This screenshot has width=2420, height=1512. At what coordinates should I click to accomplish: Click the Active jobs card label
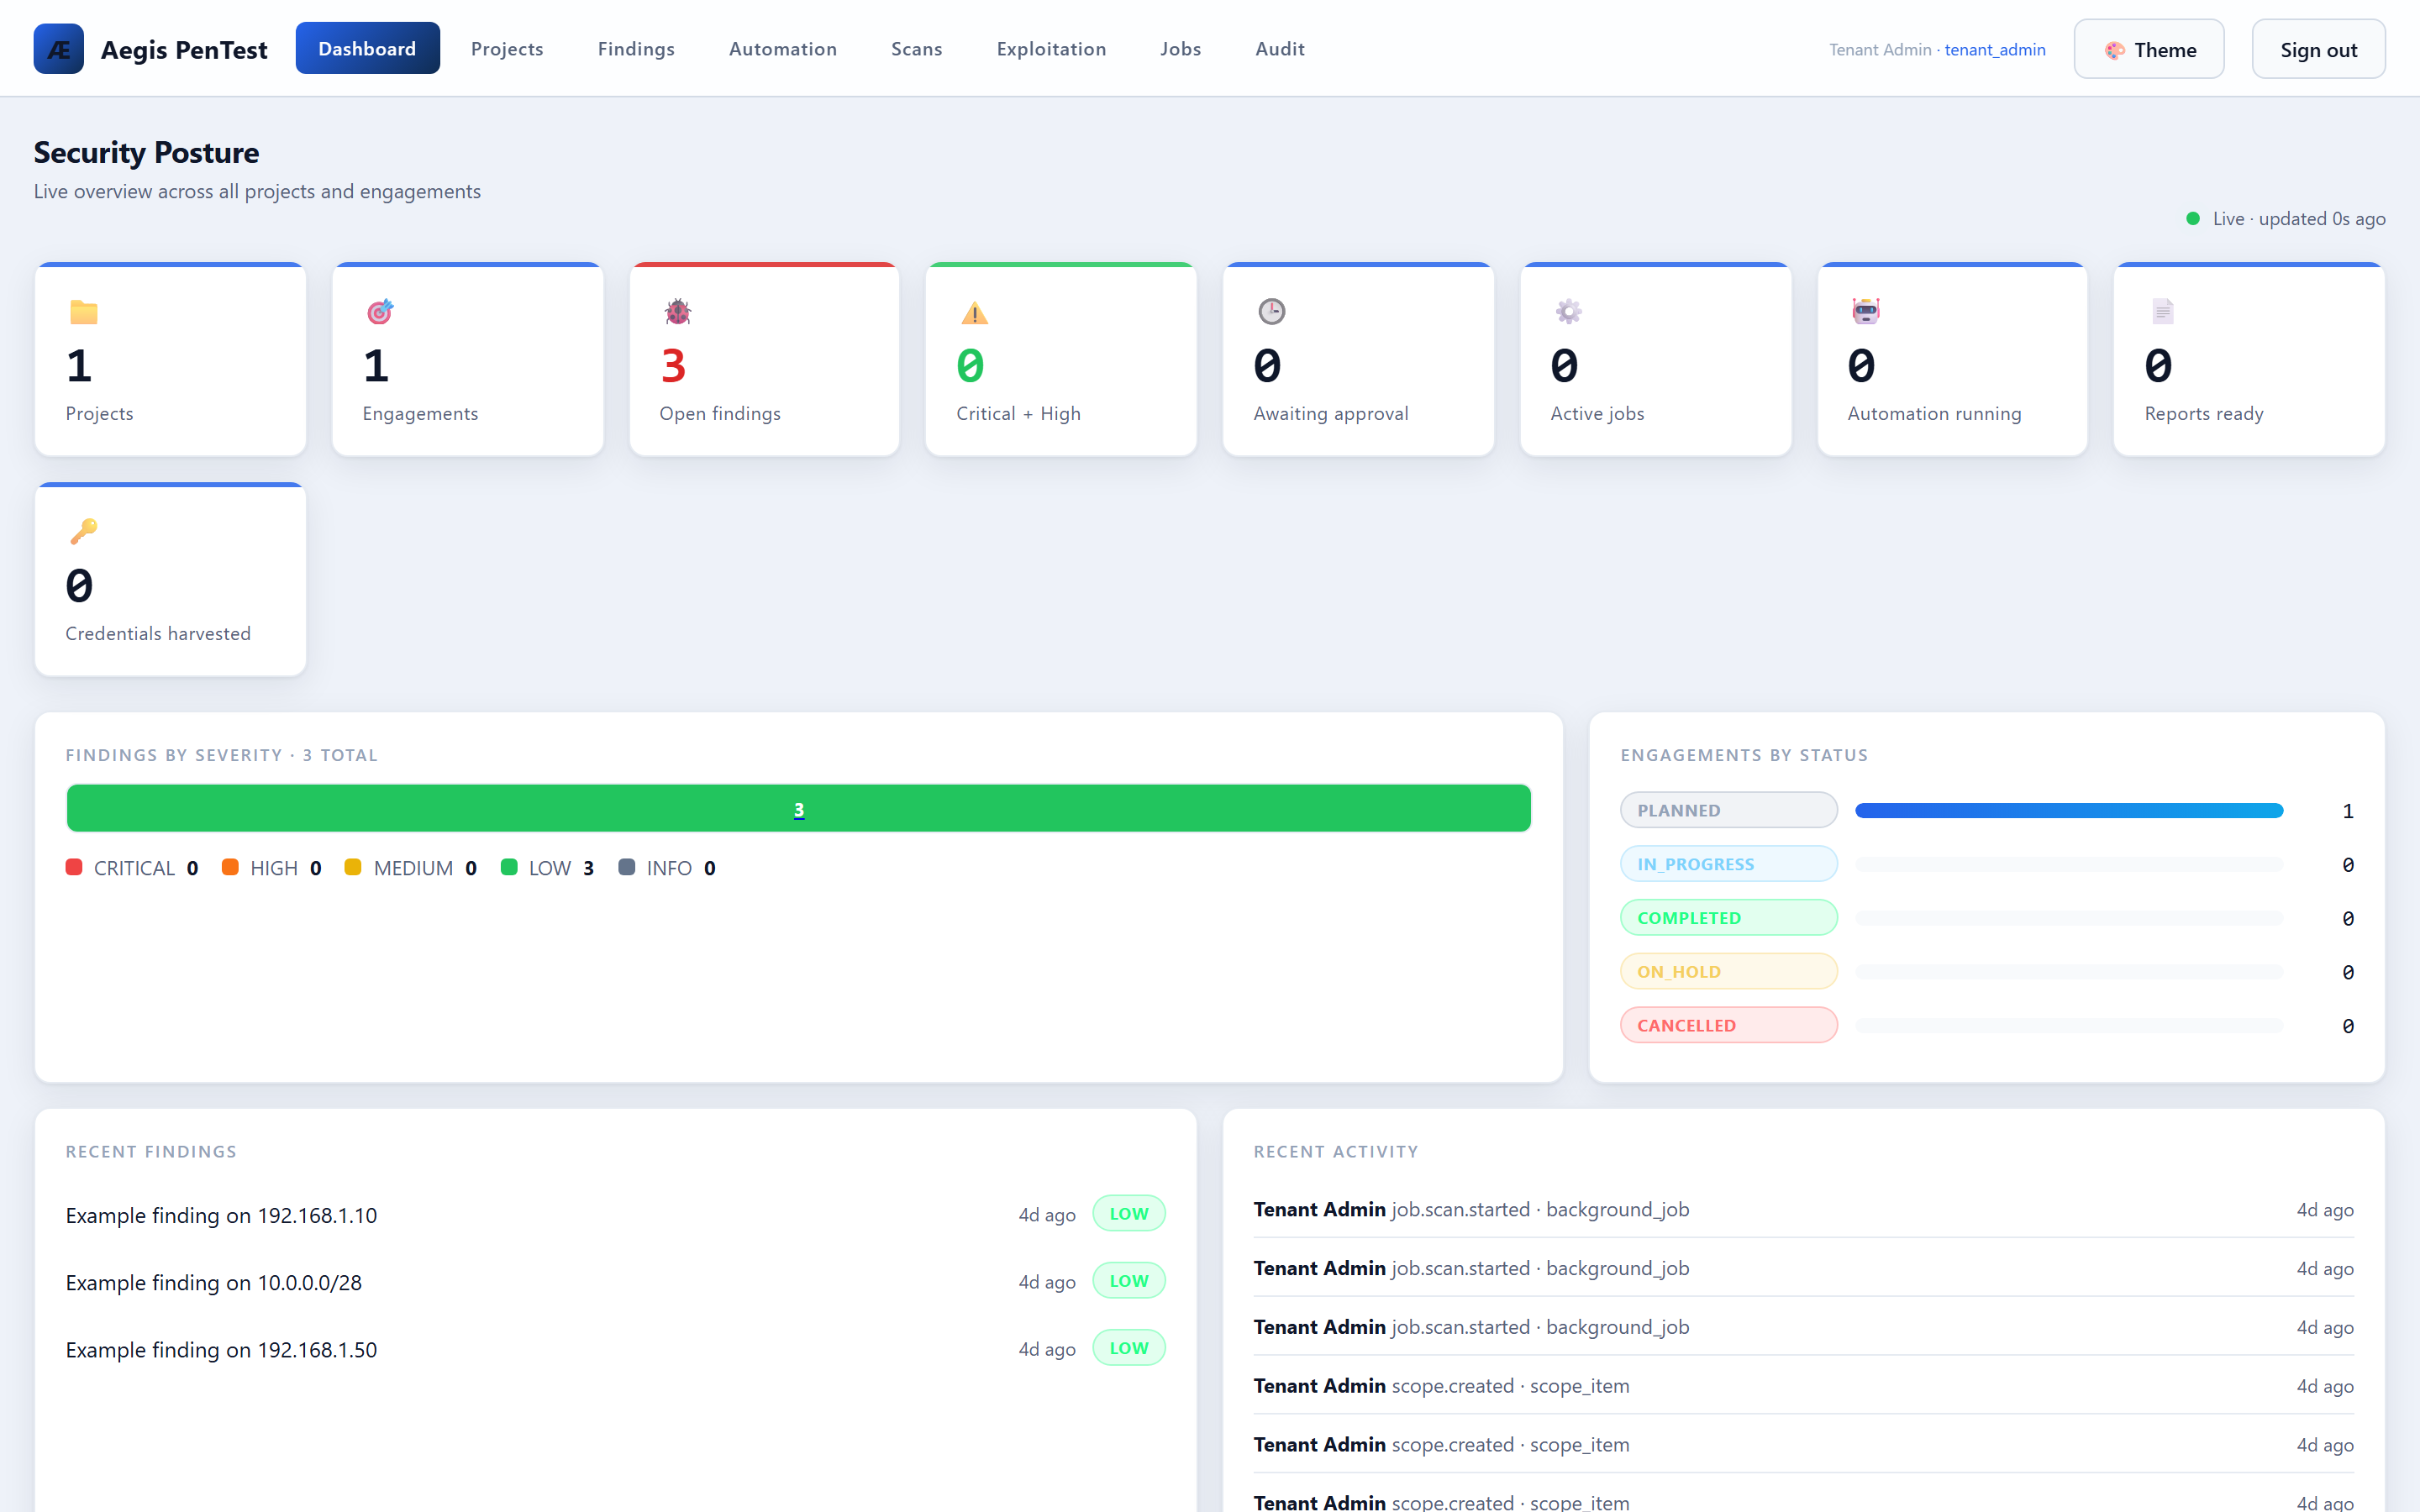coord(1597,413)
